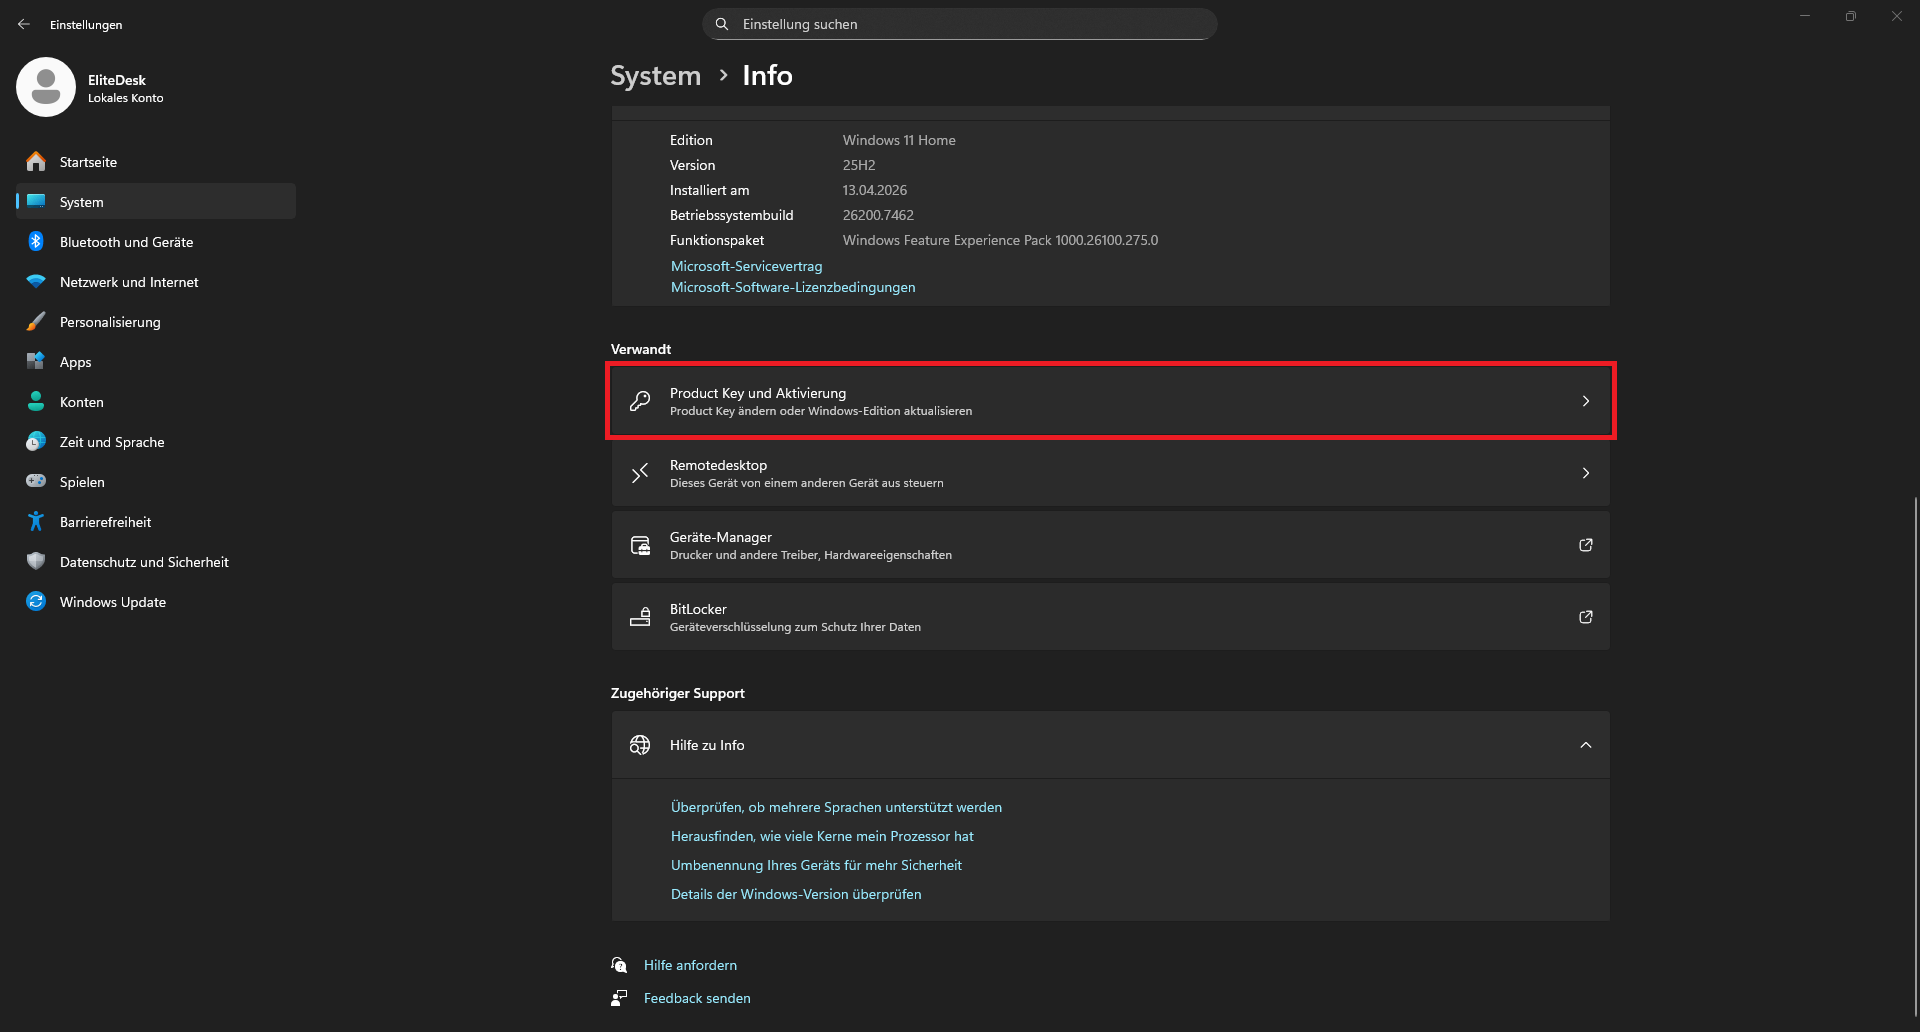Click the Netzwerk Wi-Fi icon
1920x1032 pixels.
pyautogui.click(x=36, y=281)
